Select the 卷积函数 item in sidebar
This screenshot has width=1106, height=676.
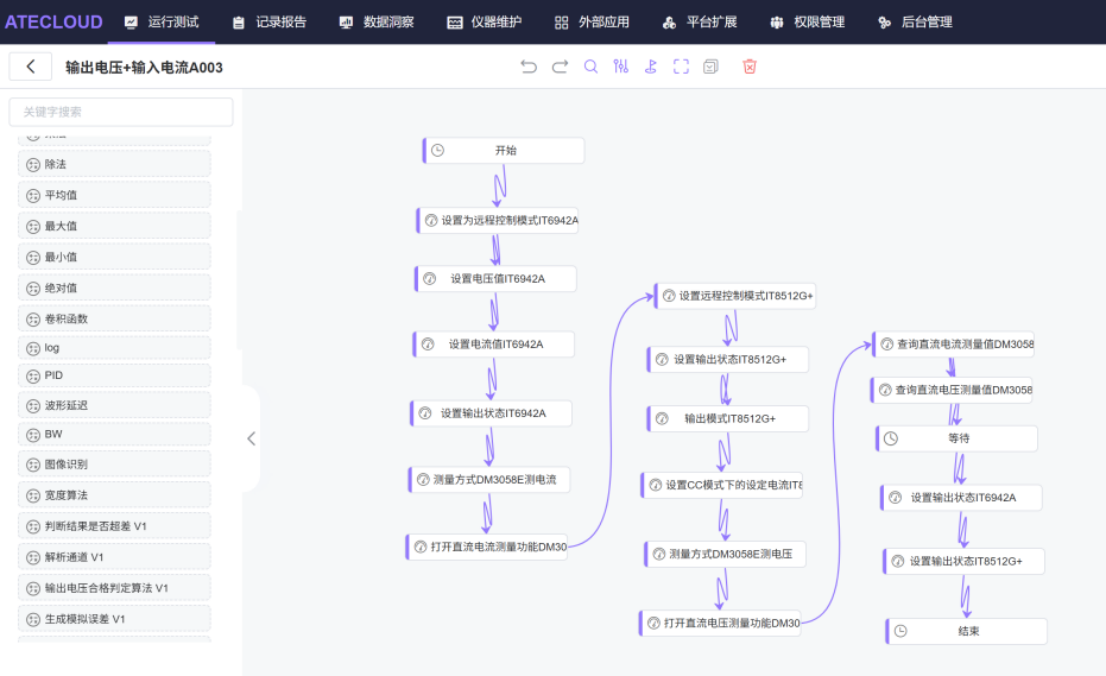[114, 319]
